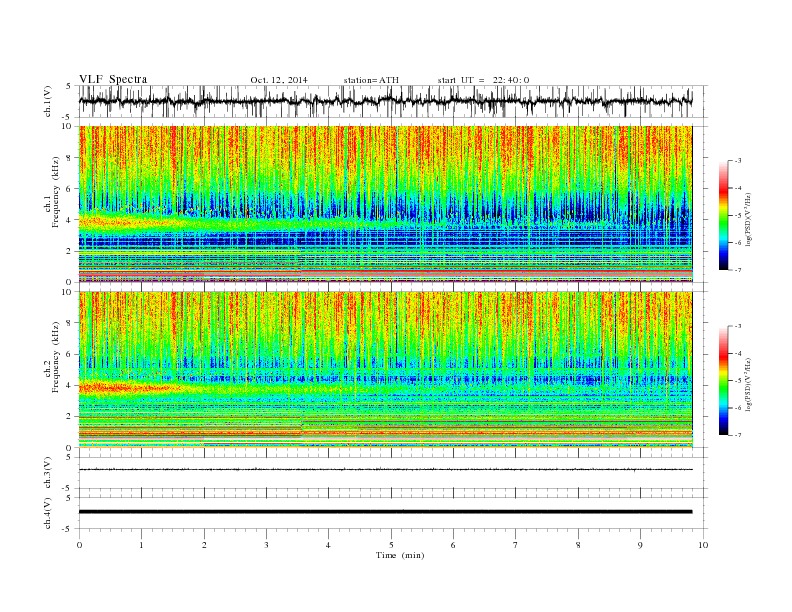Click the ch.3 flat waveform trace
Screen dimensions: 792x612
pos(385,470)
